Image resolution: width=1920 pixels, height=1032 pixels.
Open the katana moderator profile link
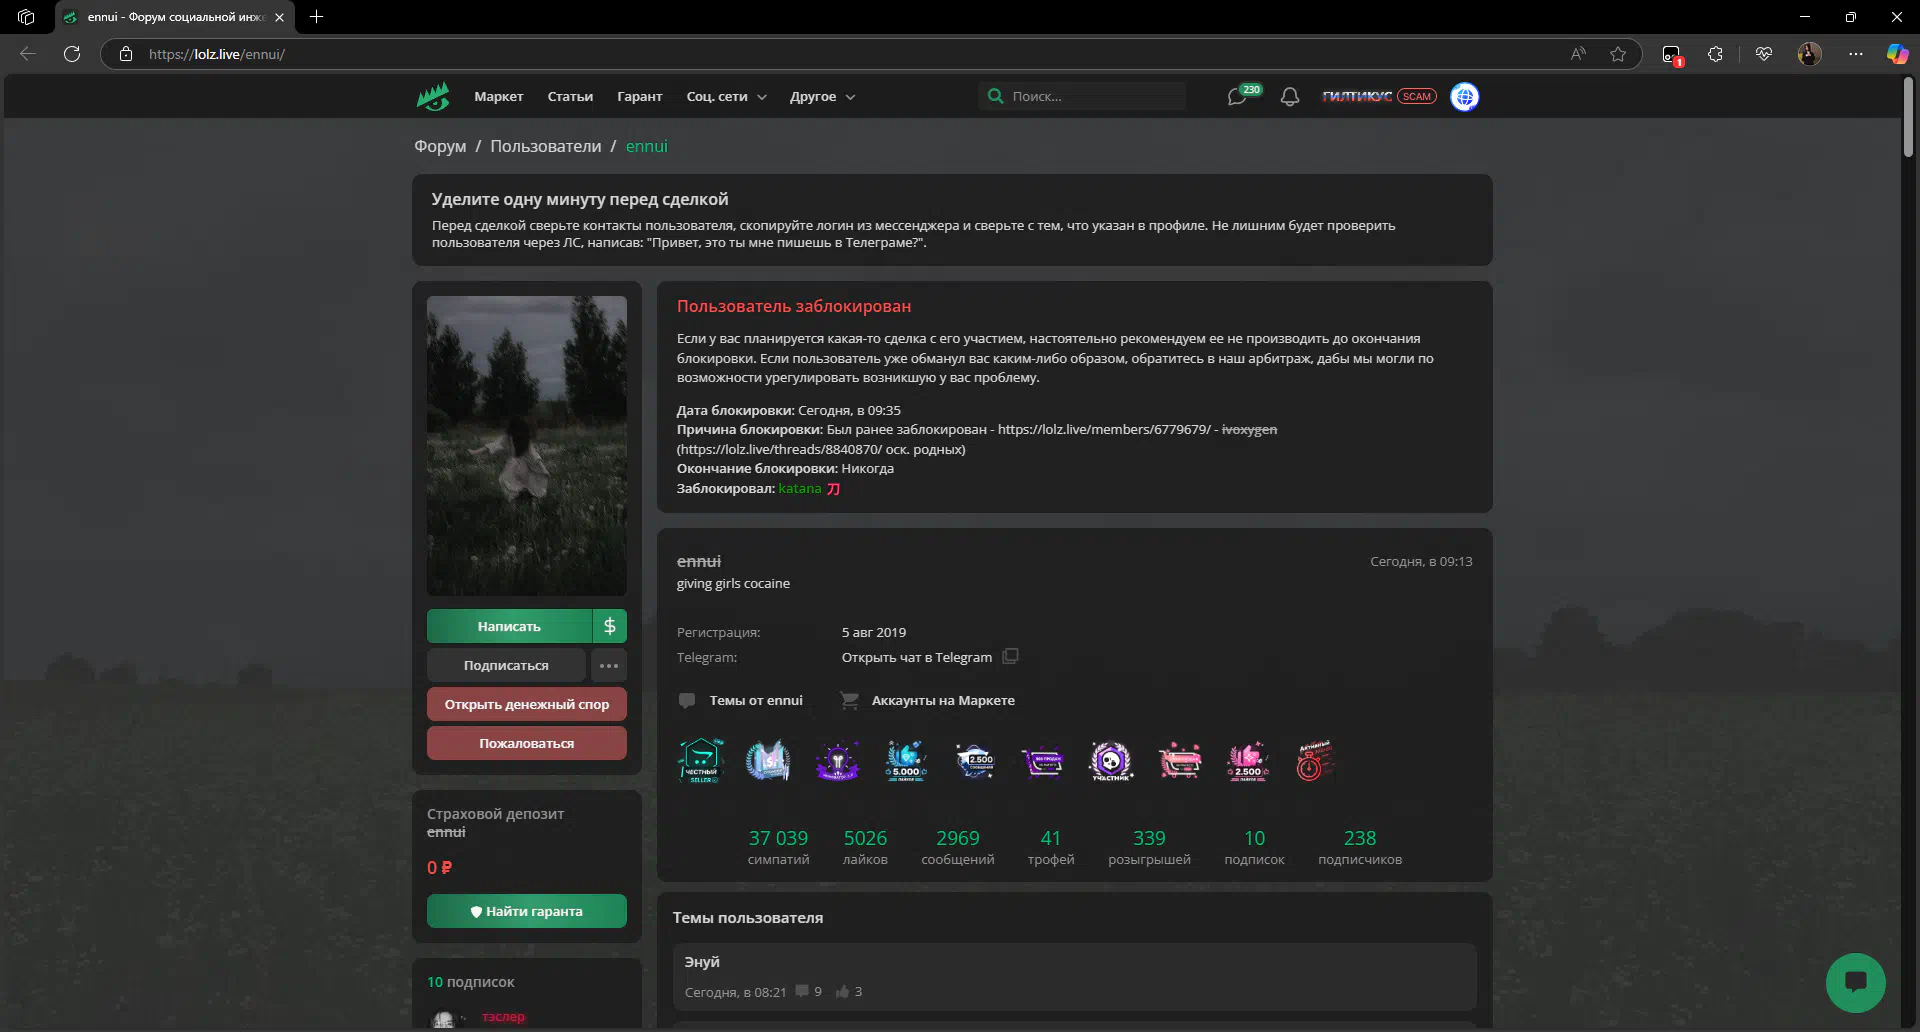[x=800, y=489]
